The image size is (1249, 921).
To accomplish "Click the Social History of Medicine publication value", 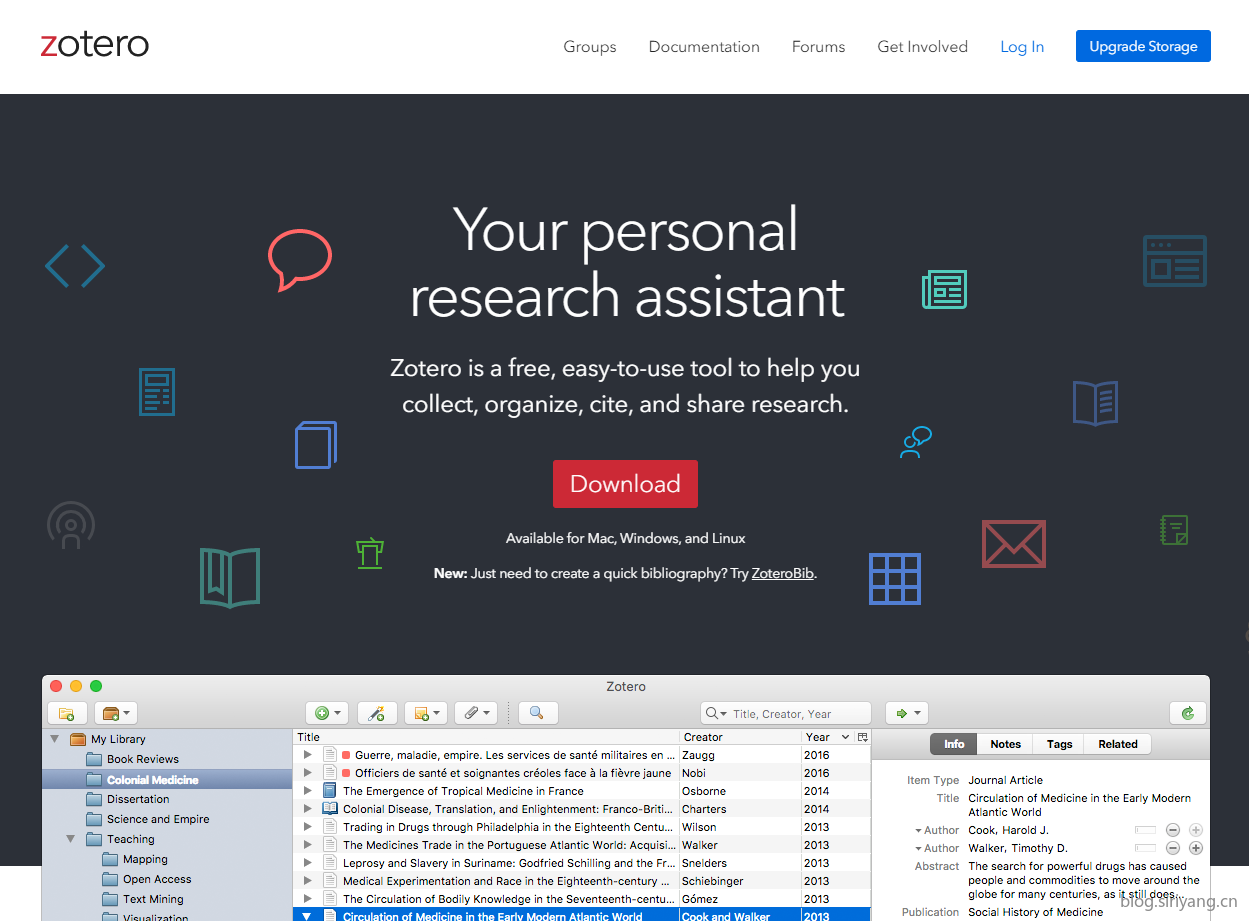I will click(x=1036, y=912).
